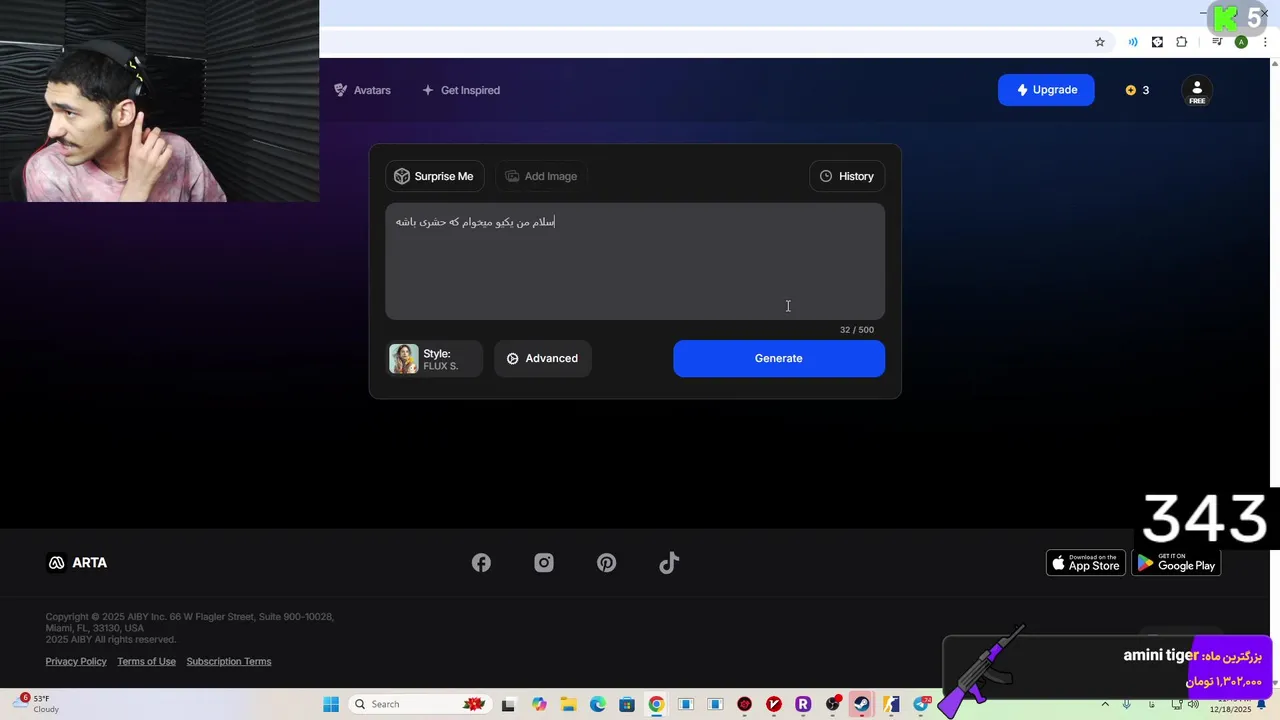This screenshot has width=1280, height=720.
Task: Open ARTA's Pinterest page icon
Action: pyautogui.click(x=606, y=563)
